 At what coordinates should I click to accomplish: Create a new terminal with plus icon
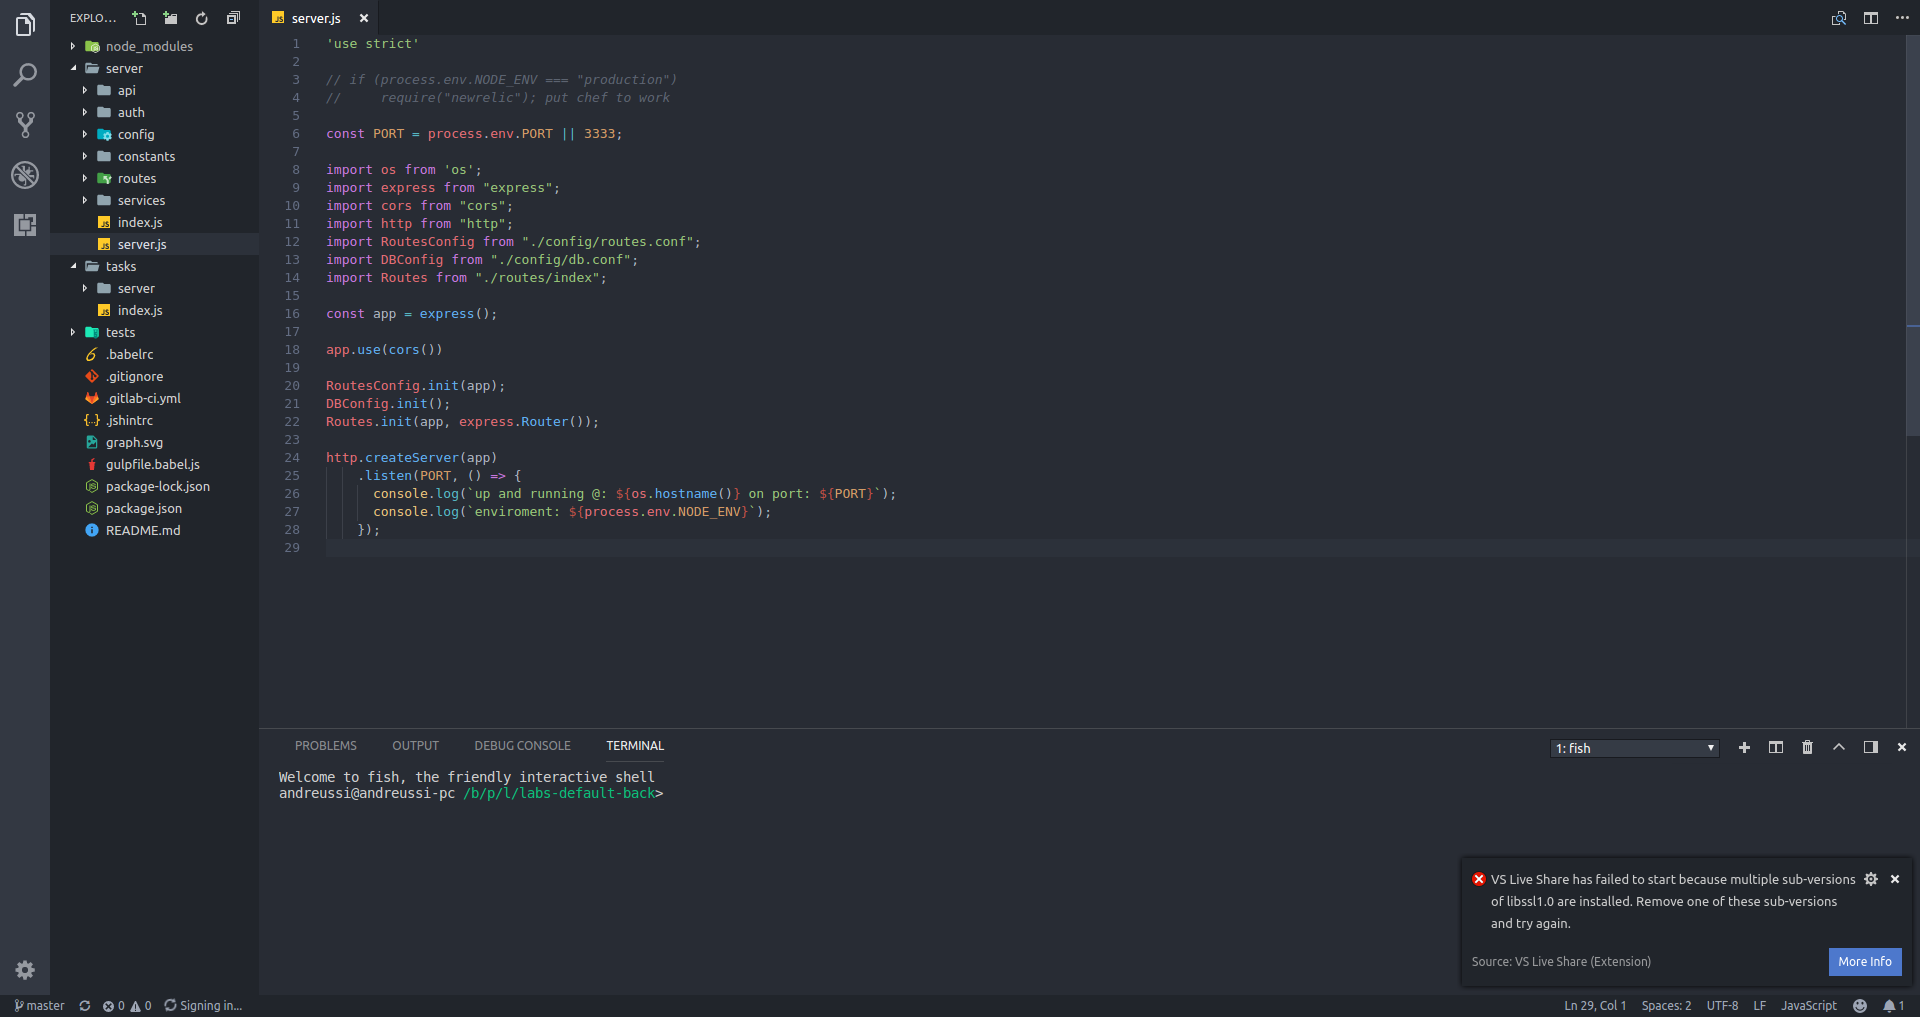[x=1744, y=748]
